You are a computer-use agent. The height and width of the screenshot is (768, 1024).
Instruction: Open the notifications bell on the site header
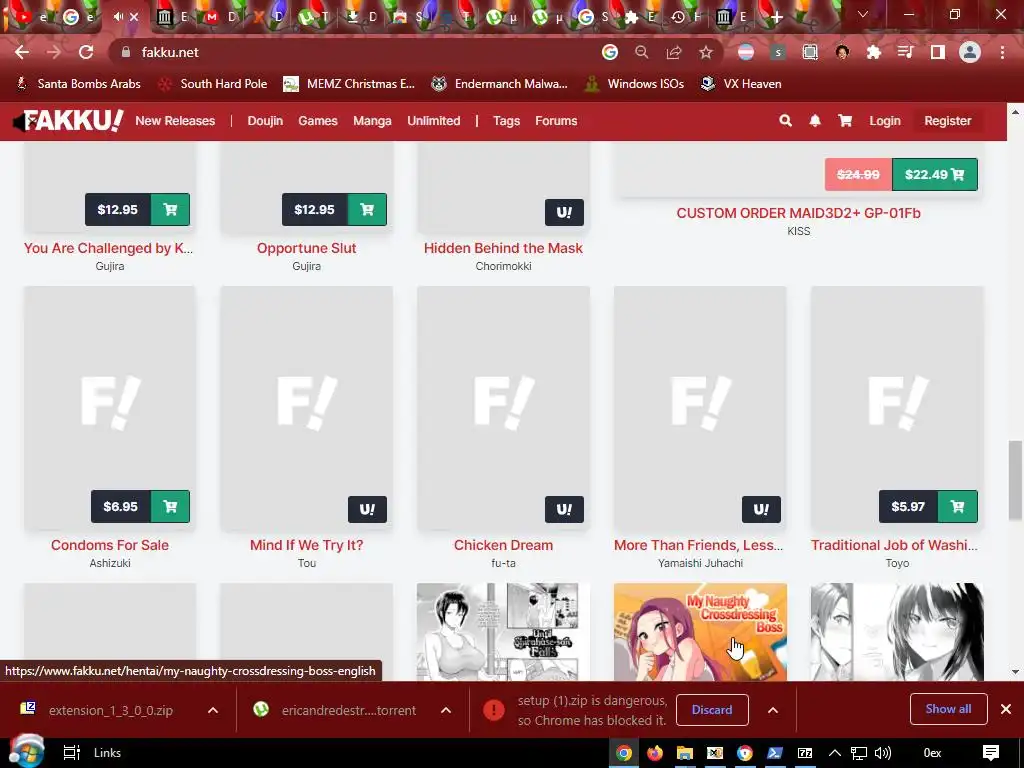[815, 120]
